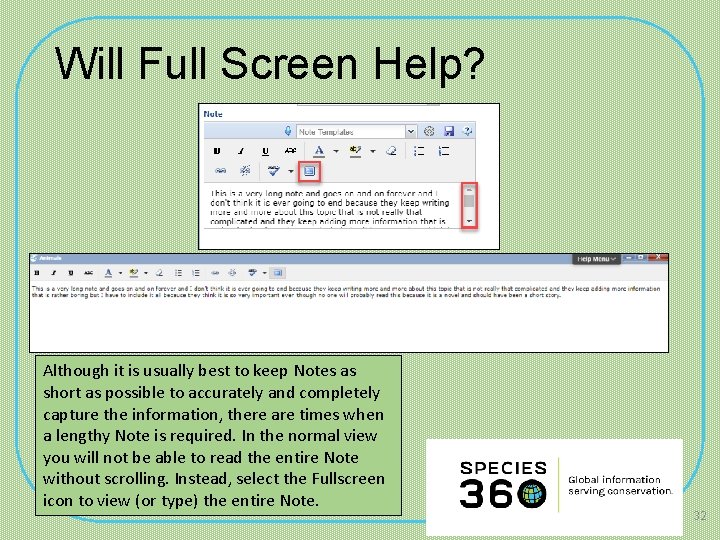Apply highlight color in small Note editor
The width and height of the screenshot is (720, 540).
355,151
